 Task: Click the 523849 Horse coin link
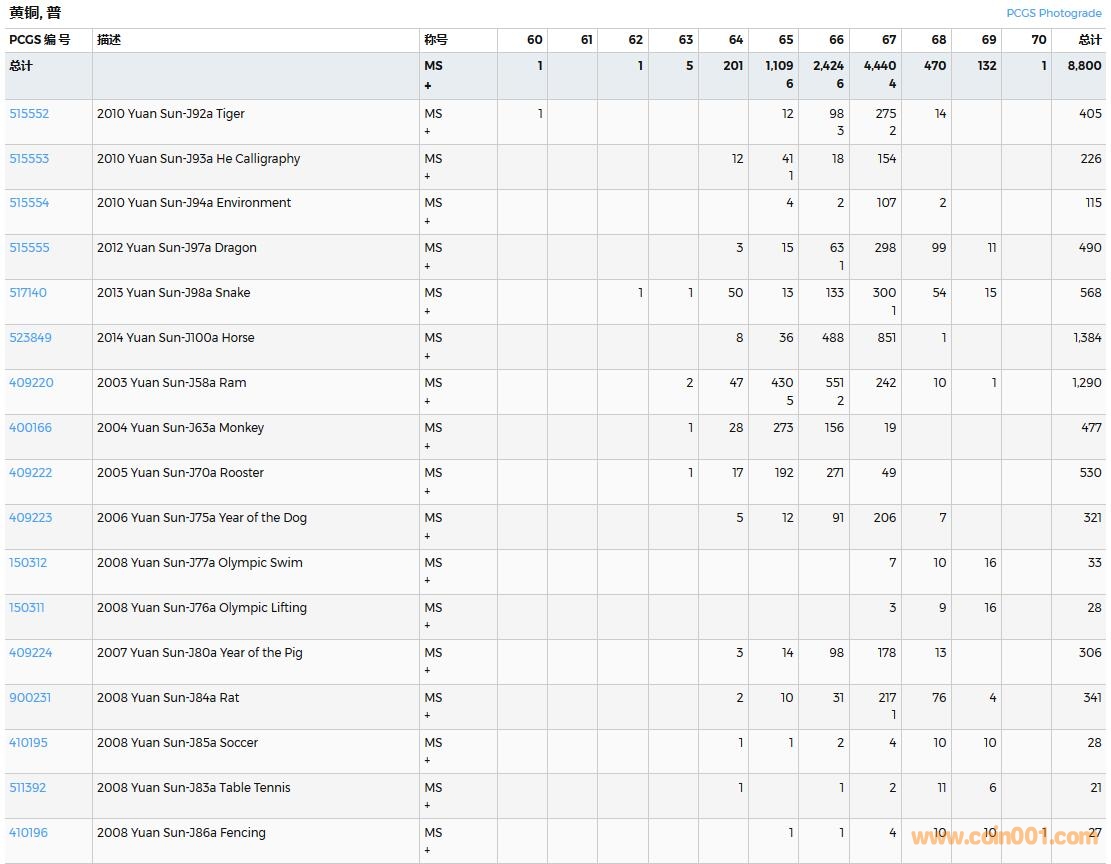click(30, 338)
